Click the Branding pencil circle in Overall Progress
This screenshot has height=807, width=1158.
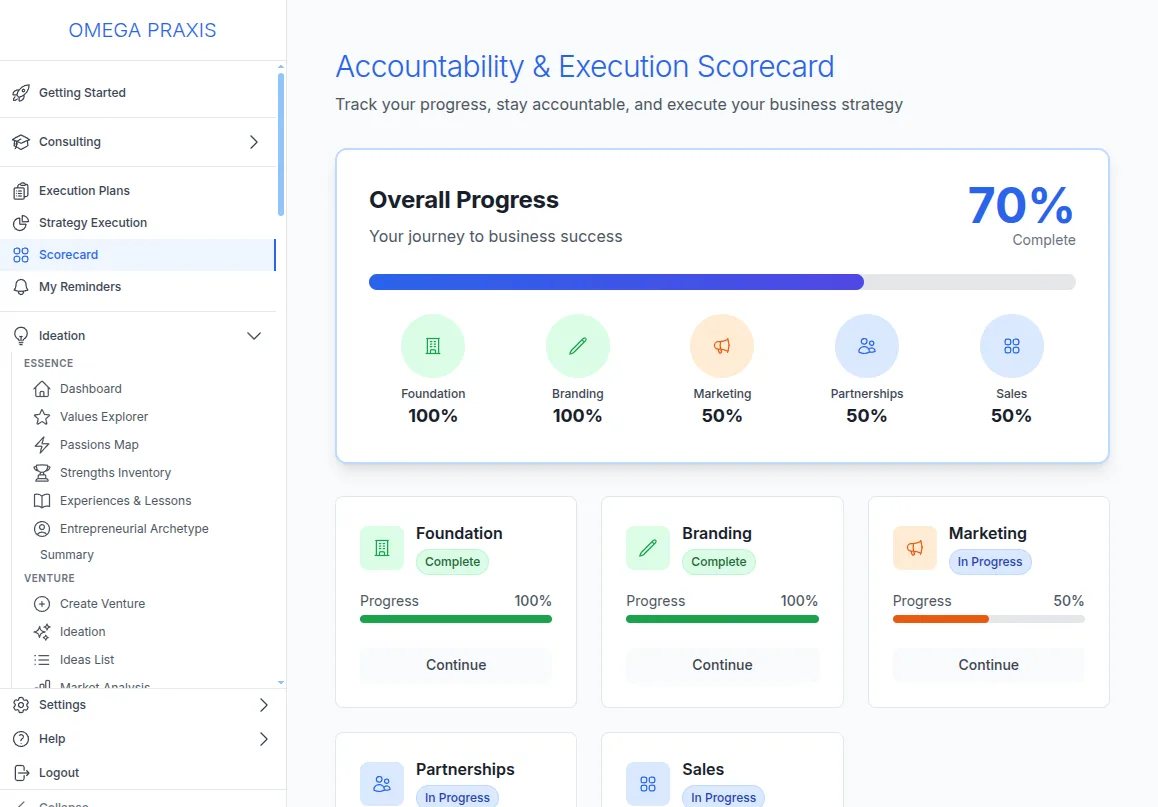[578, 346]
